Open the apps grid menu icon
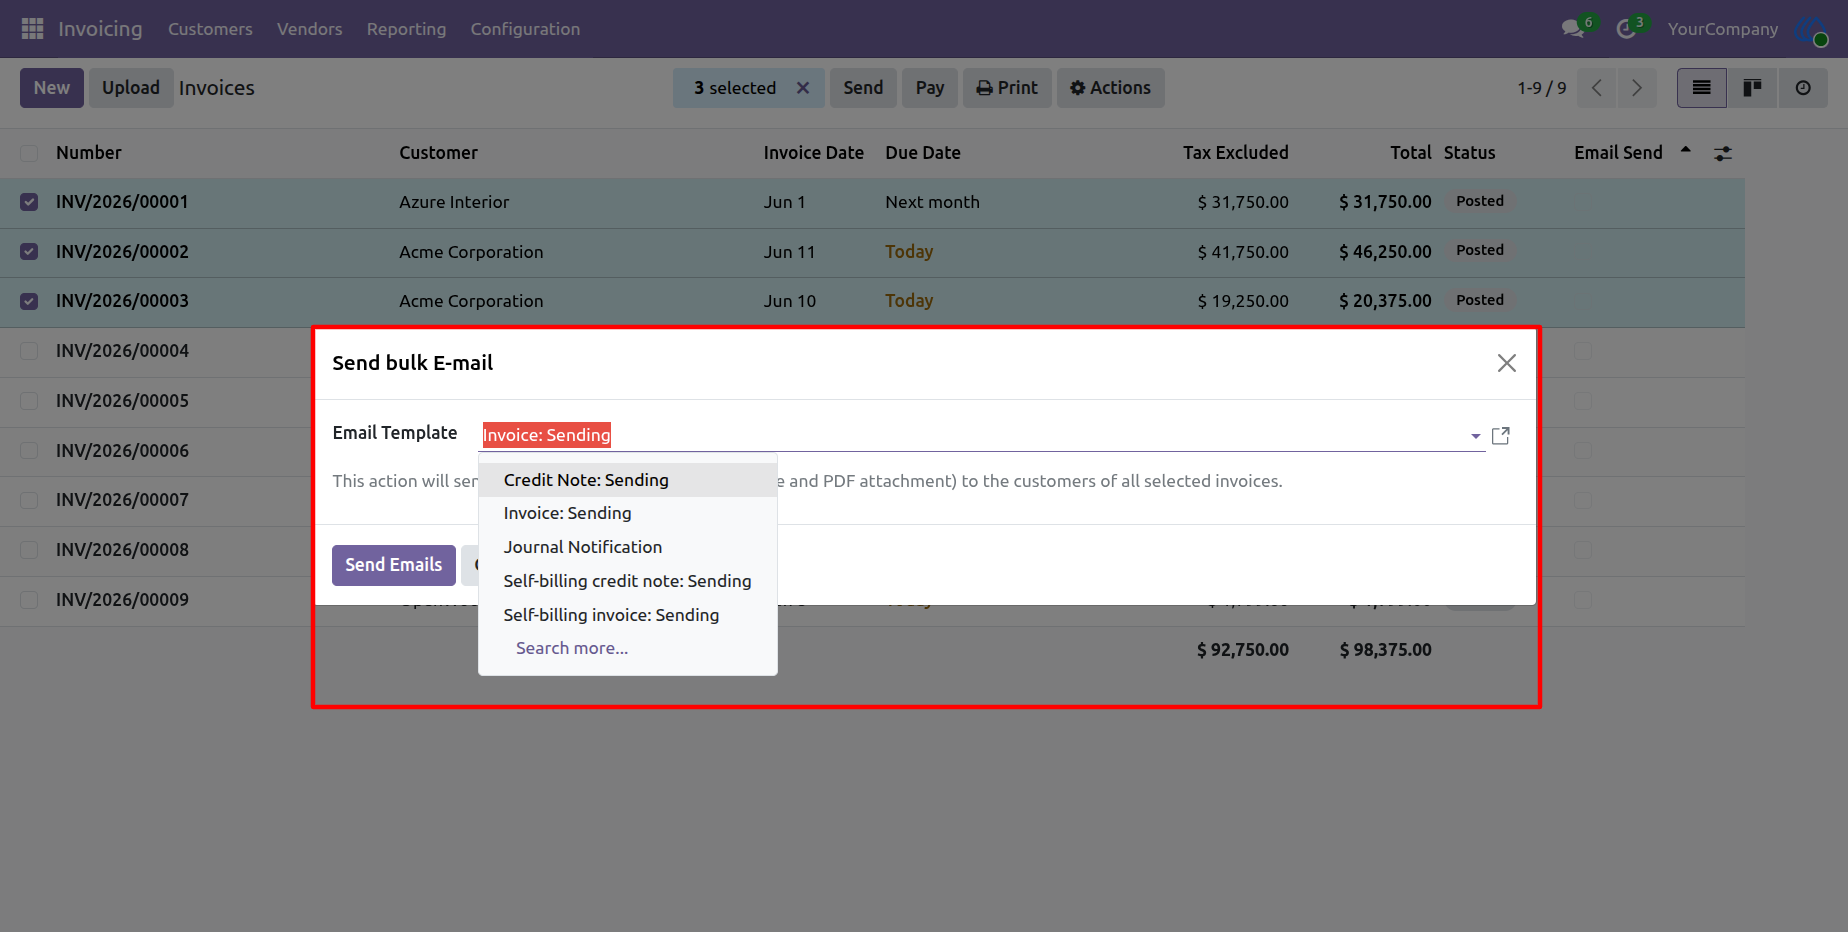The width and height of the screenshot is (1848, 932). tap(32, 29)
